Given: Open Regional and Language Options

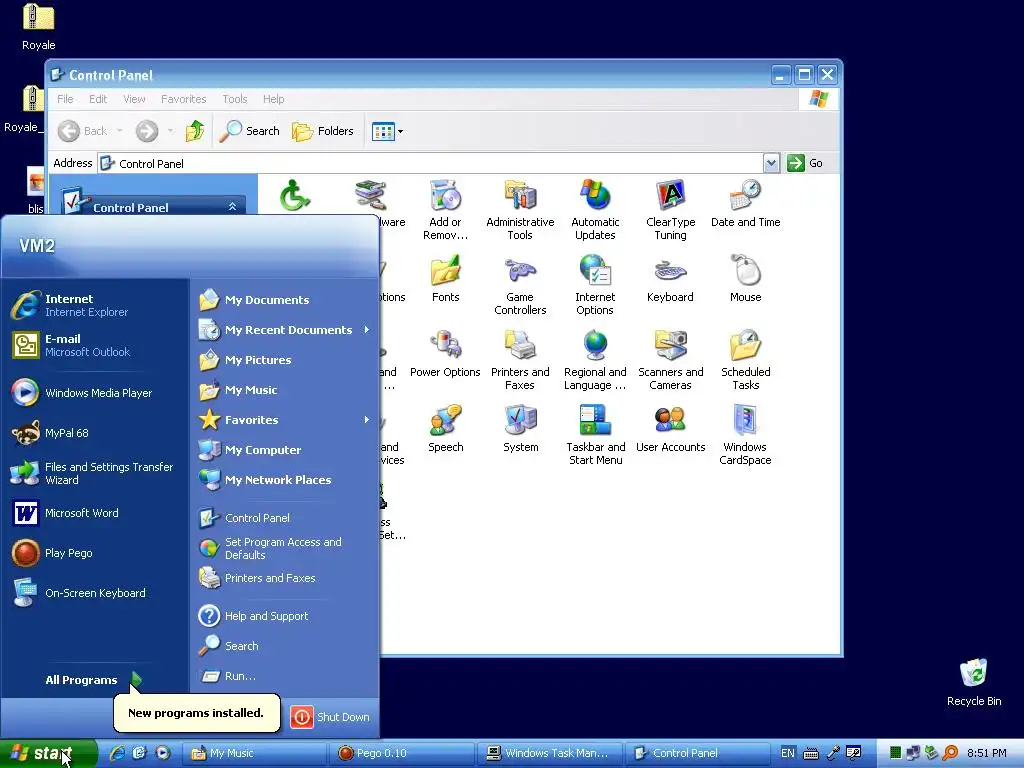Looking at the screenshot, I should tap(595, 360).
